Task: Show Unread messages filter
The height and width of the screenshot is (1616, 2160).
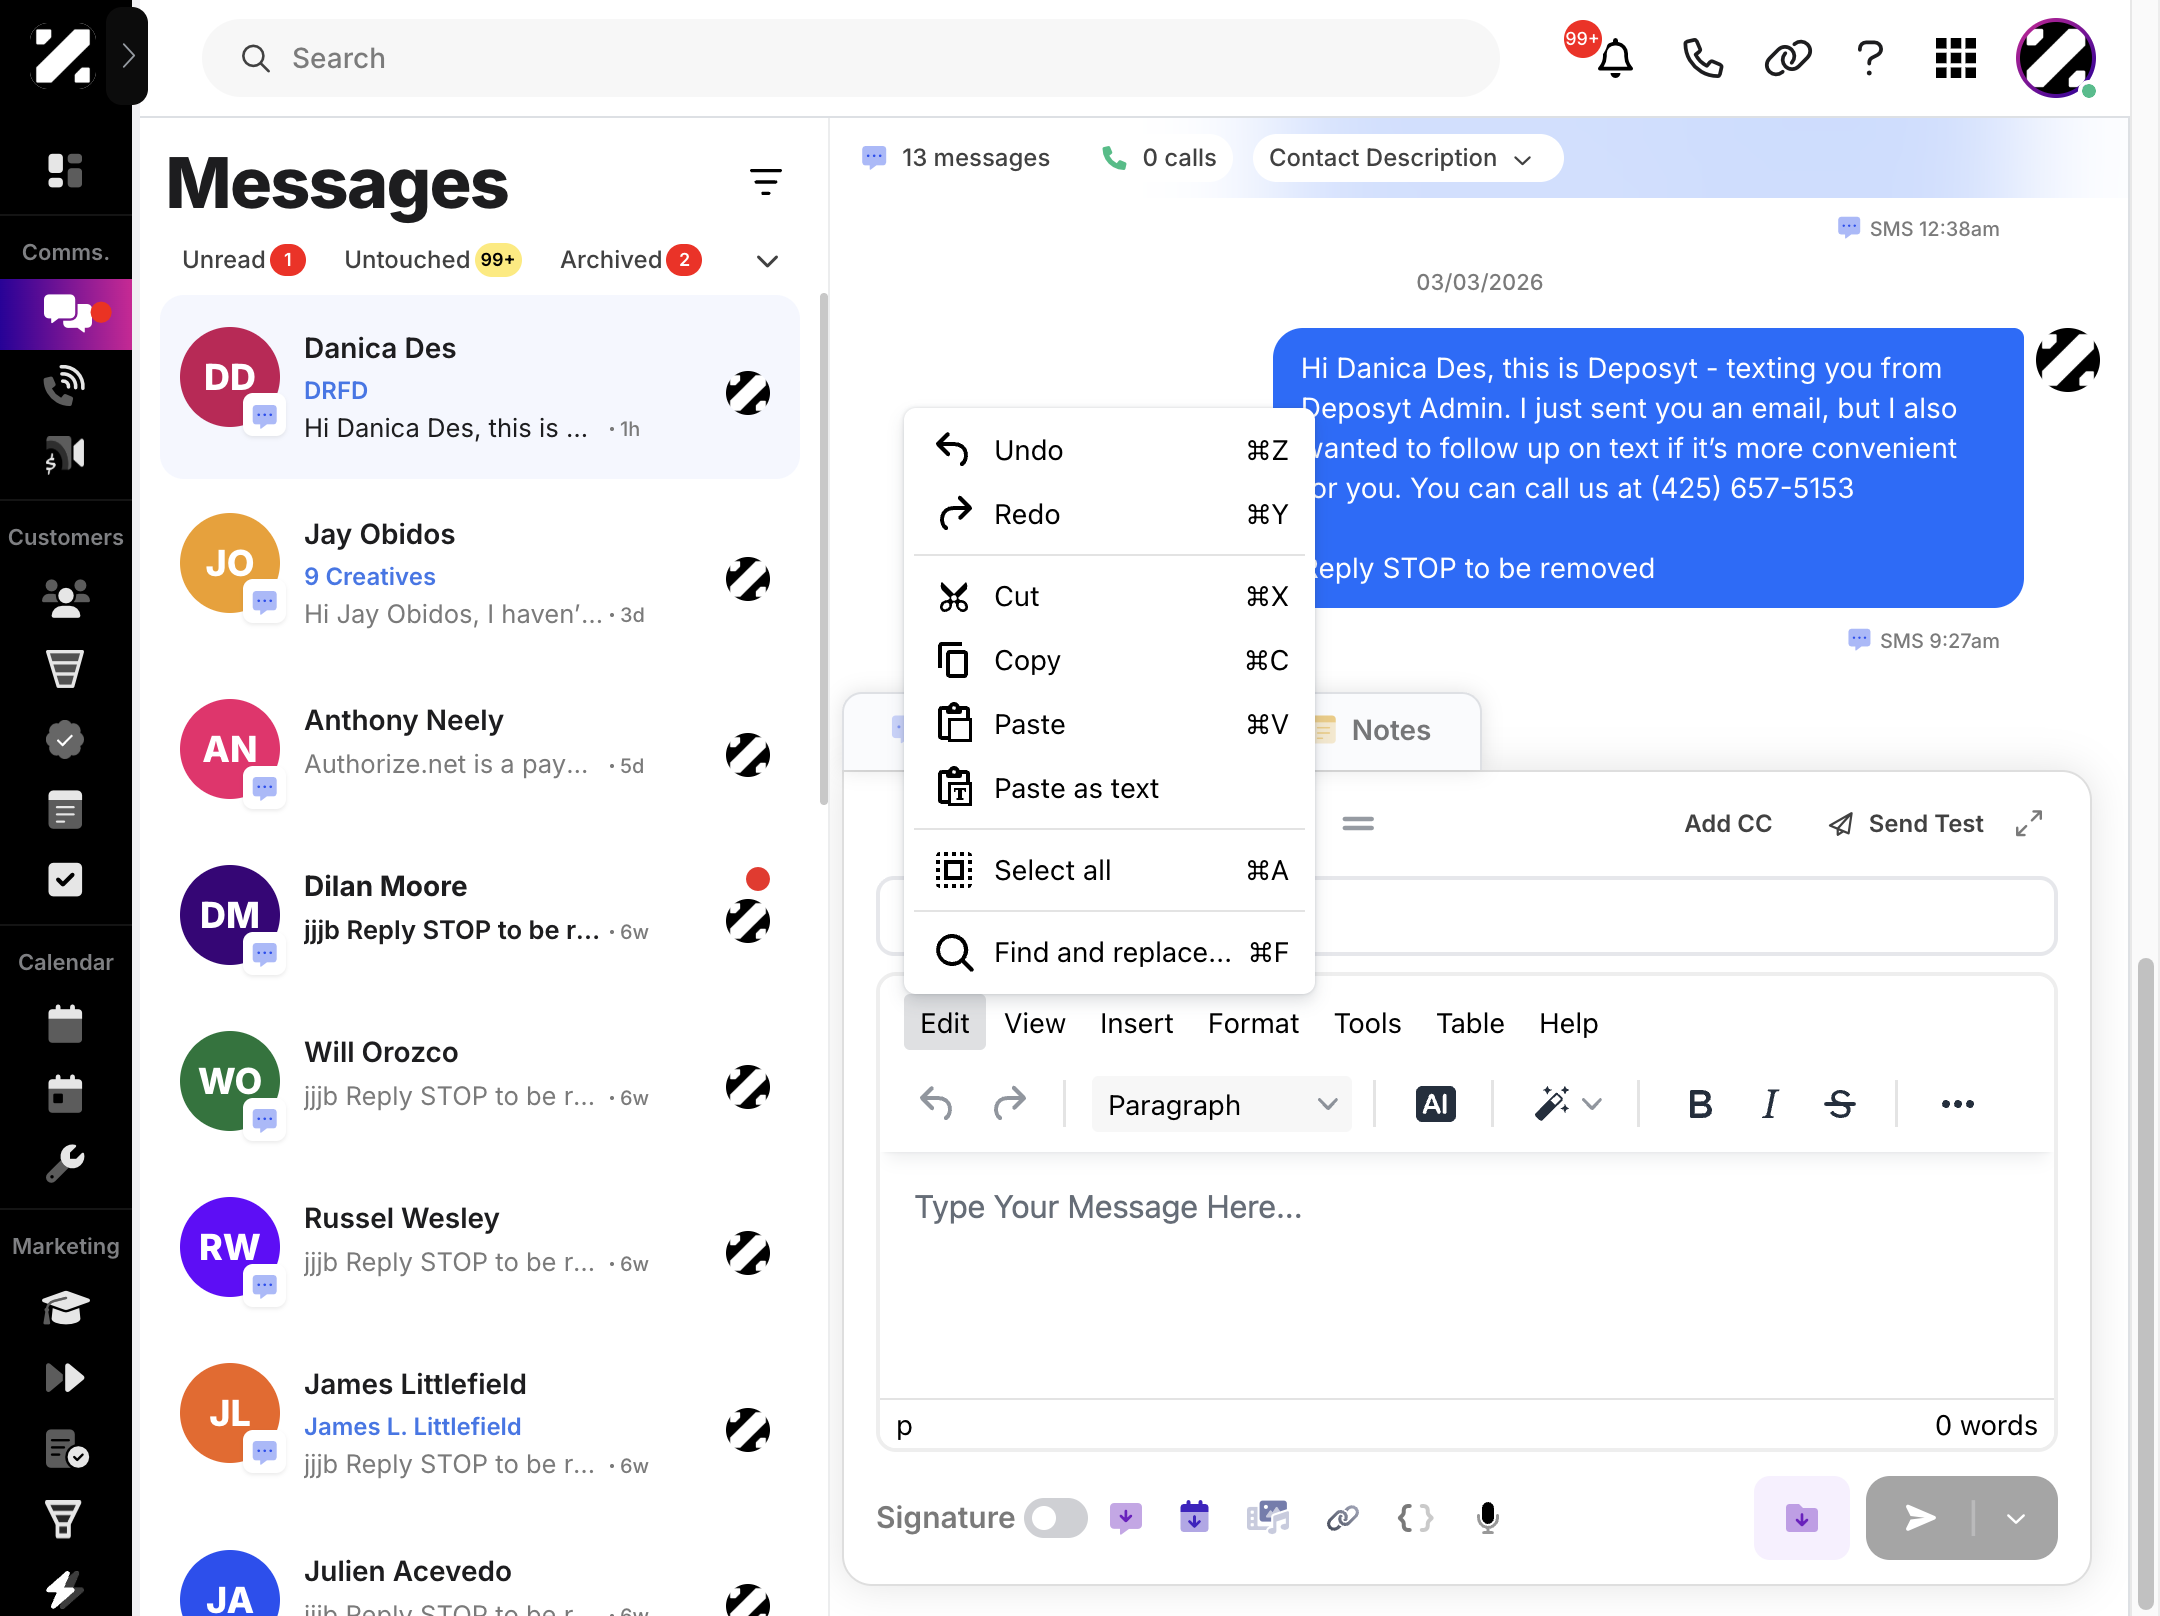Action: 243,260
